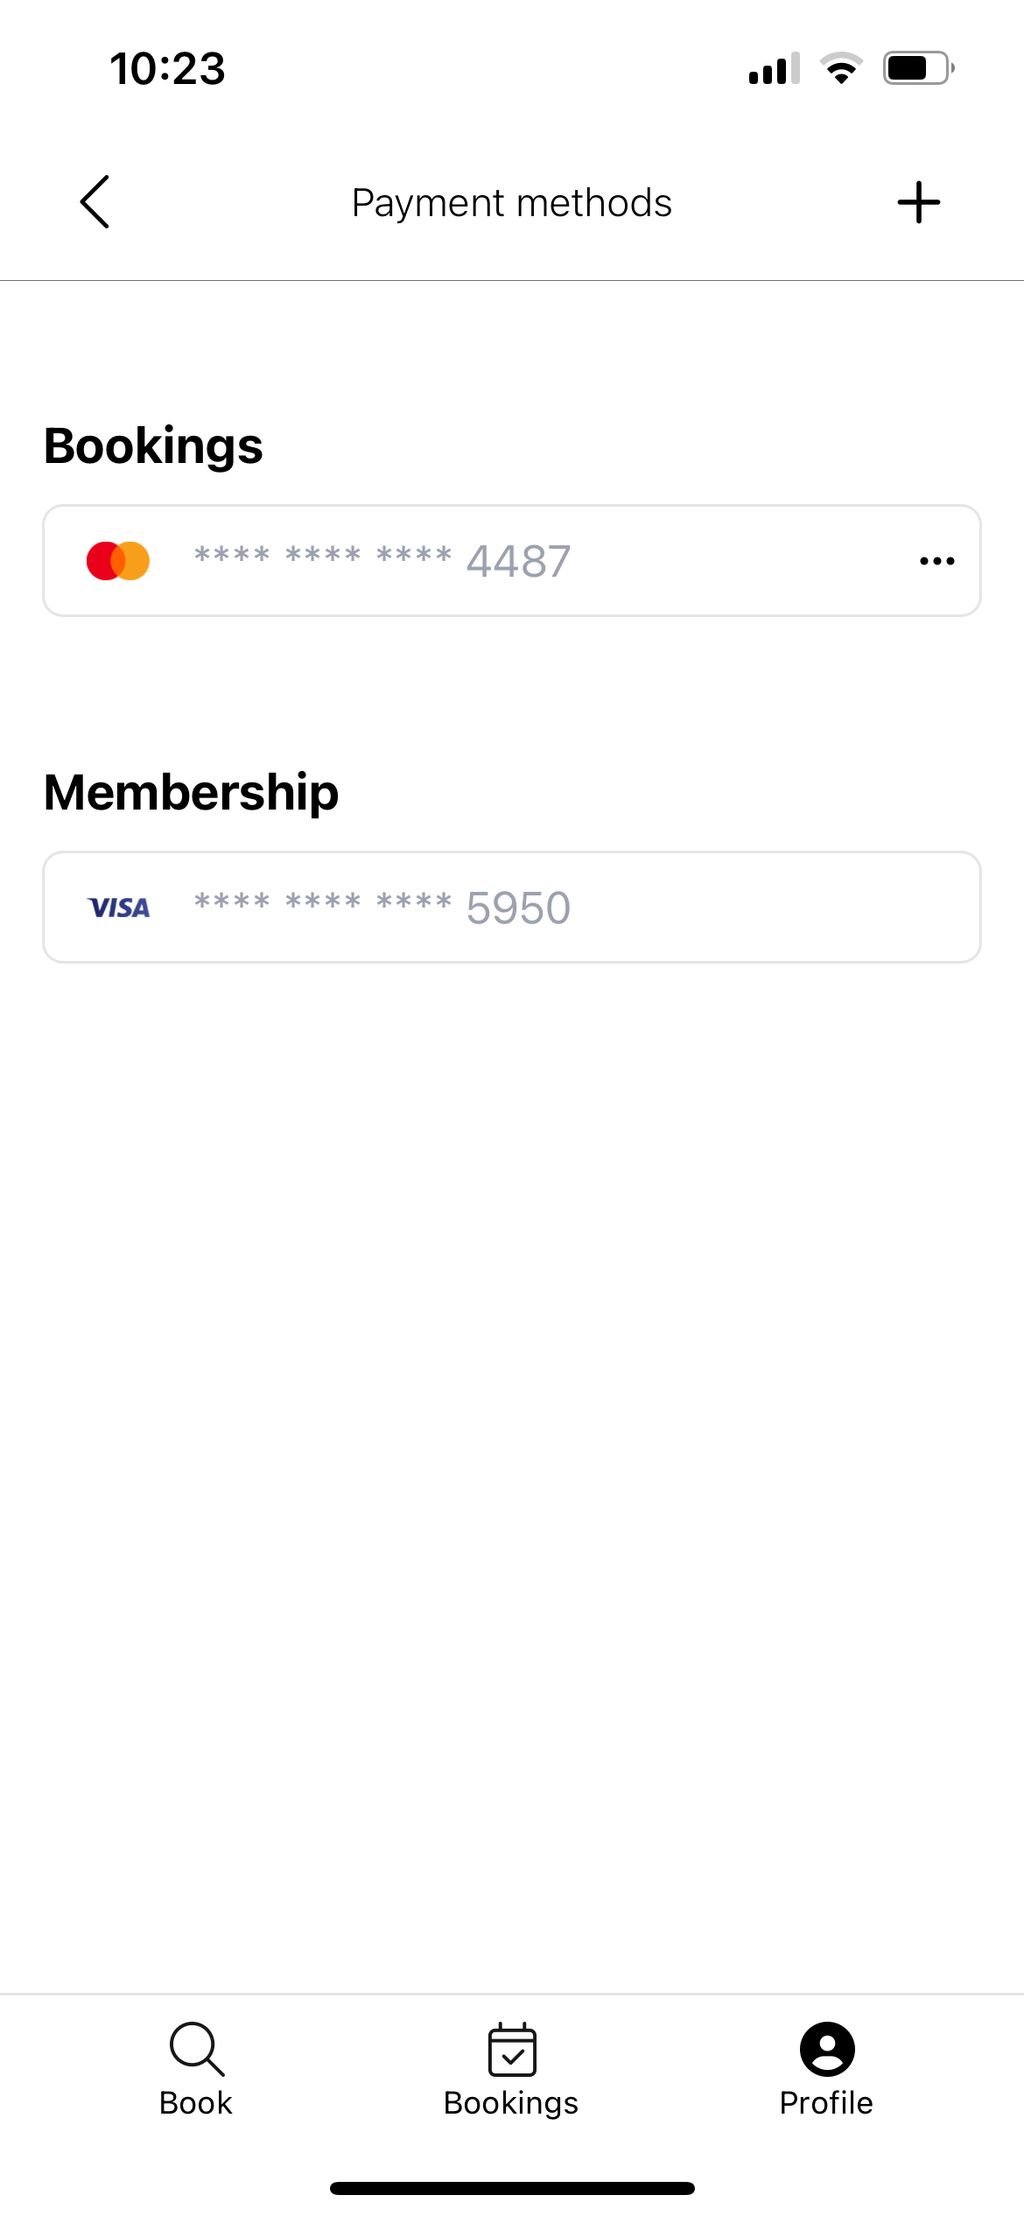Tap the battery status icon
This screenshot has height=2216, width=1024.
point(919,68)
